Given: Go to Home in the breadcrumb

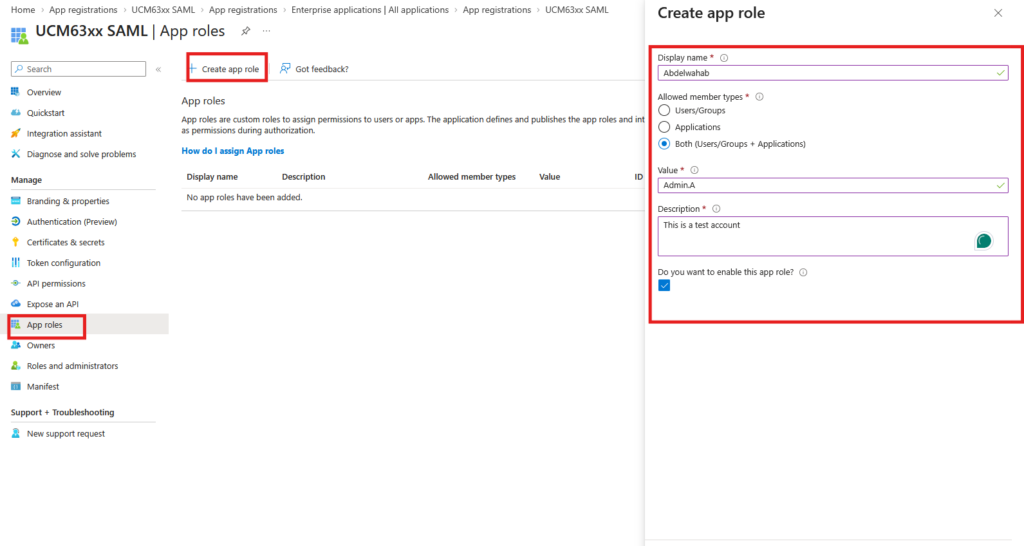Looking at the screenshot, I should coord(23,10).
